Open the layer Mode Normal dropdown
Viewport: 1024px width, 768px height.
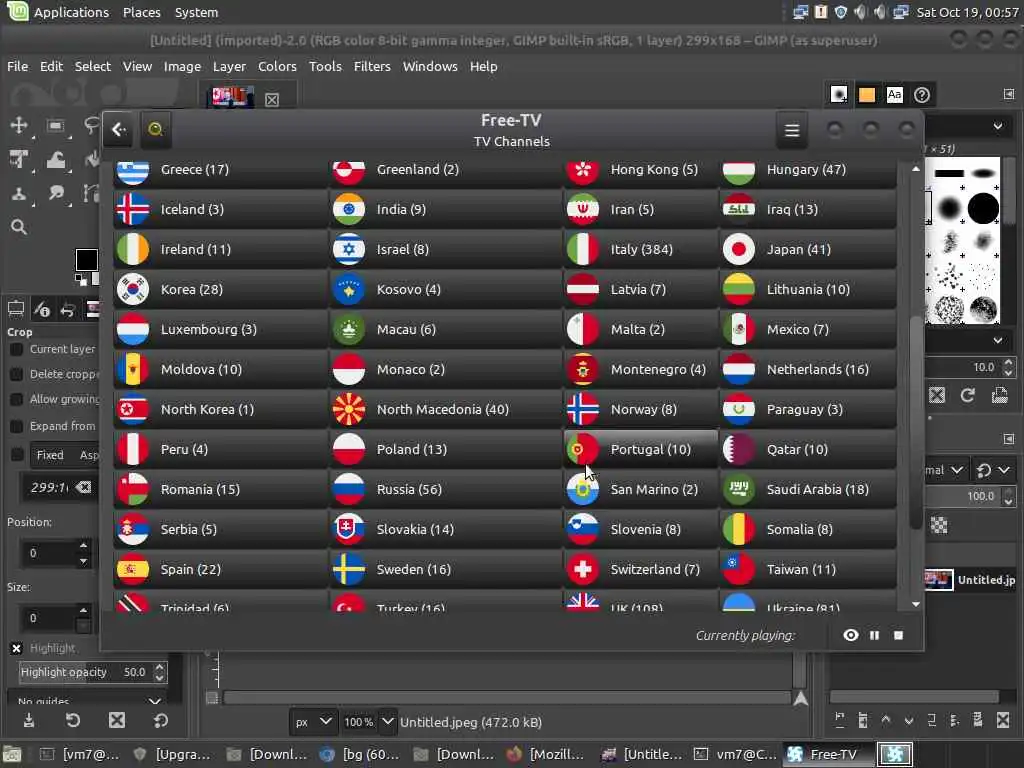(945, 470)
